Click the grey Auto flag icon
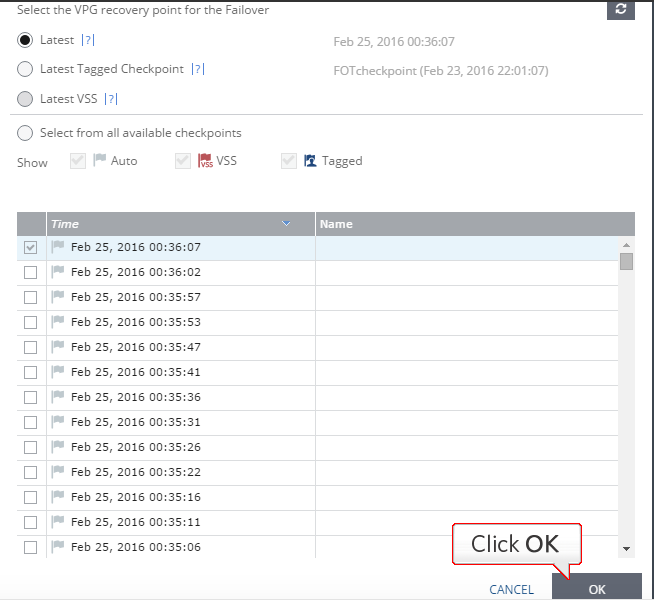The image size is (654, 600). pyautogui.click(x=99, y=160)
